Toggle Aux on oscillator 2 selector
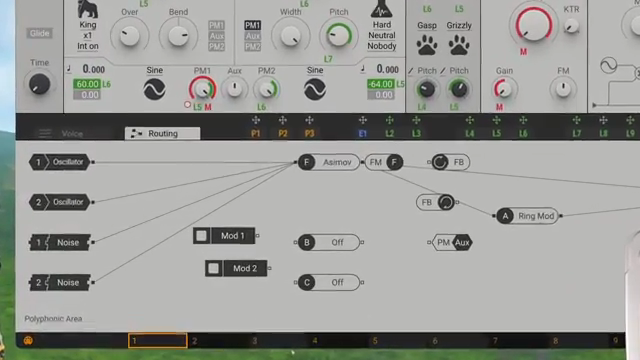The height and width of the screenshot is (360, 640). pyautogui.click(x=252, y=36)
